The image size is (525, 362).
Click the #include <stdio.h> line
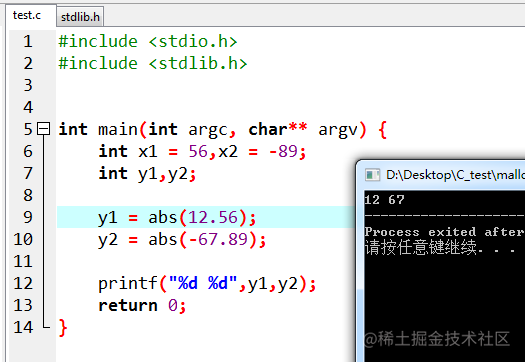point(148,42)
